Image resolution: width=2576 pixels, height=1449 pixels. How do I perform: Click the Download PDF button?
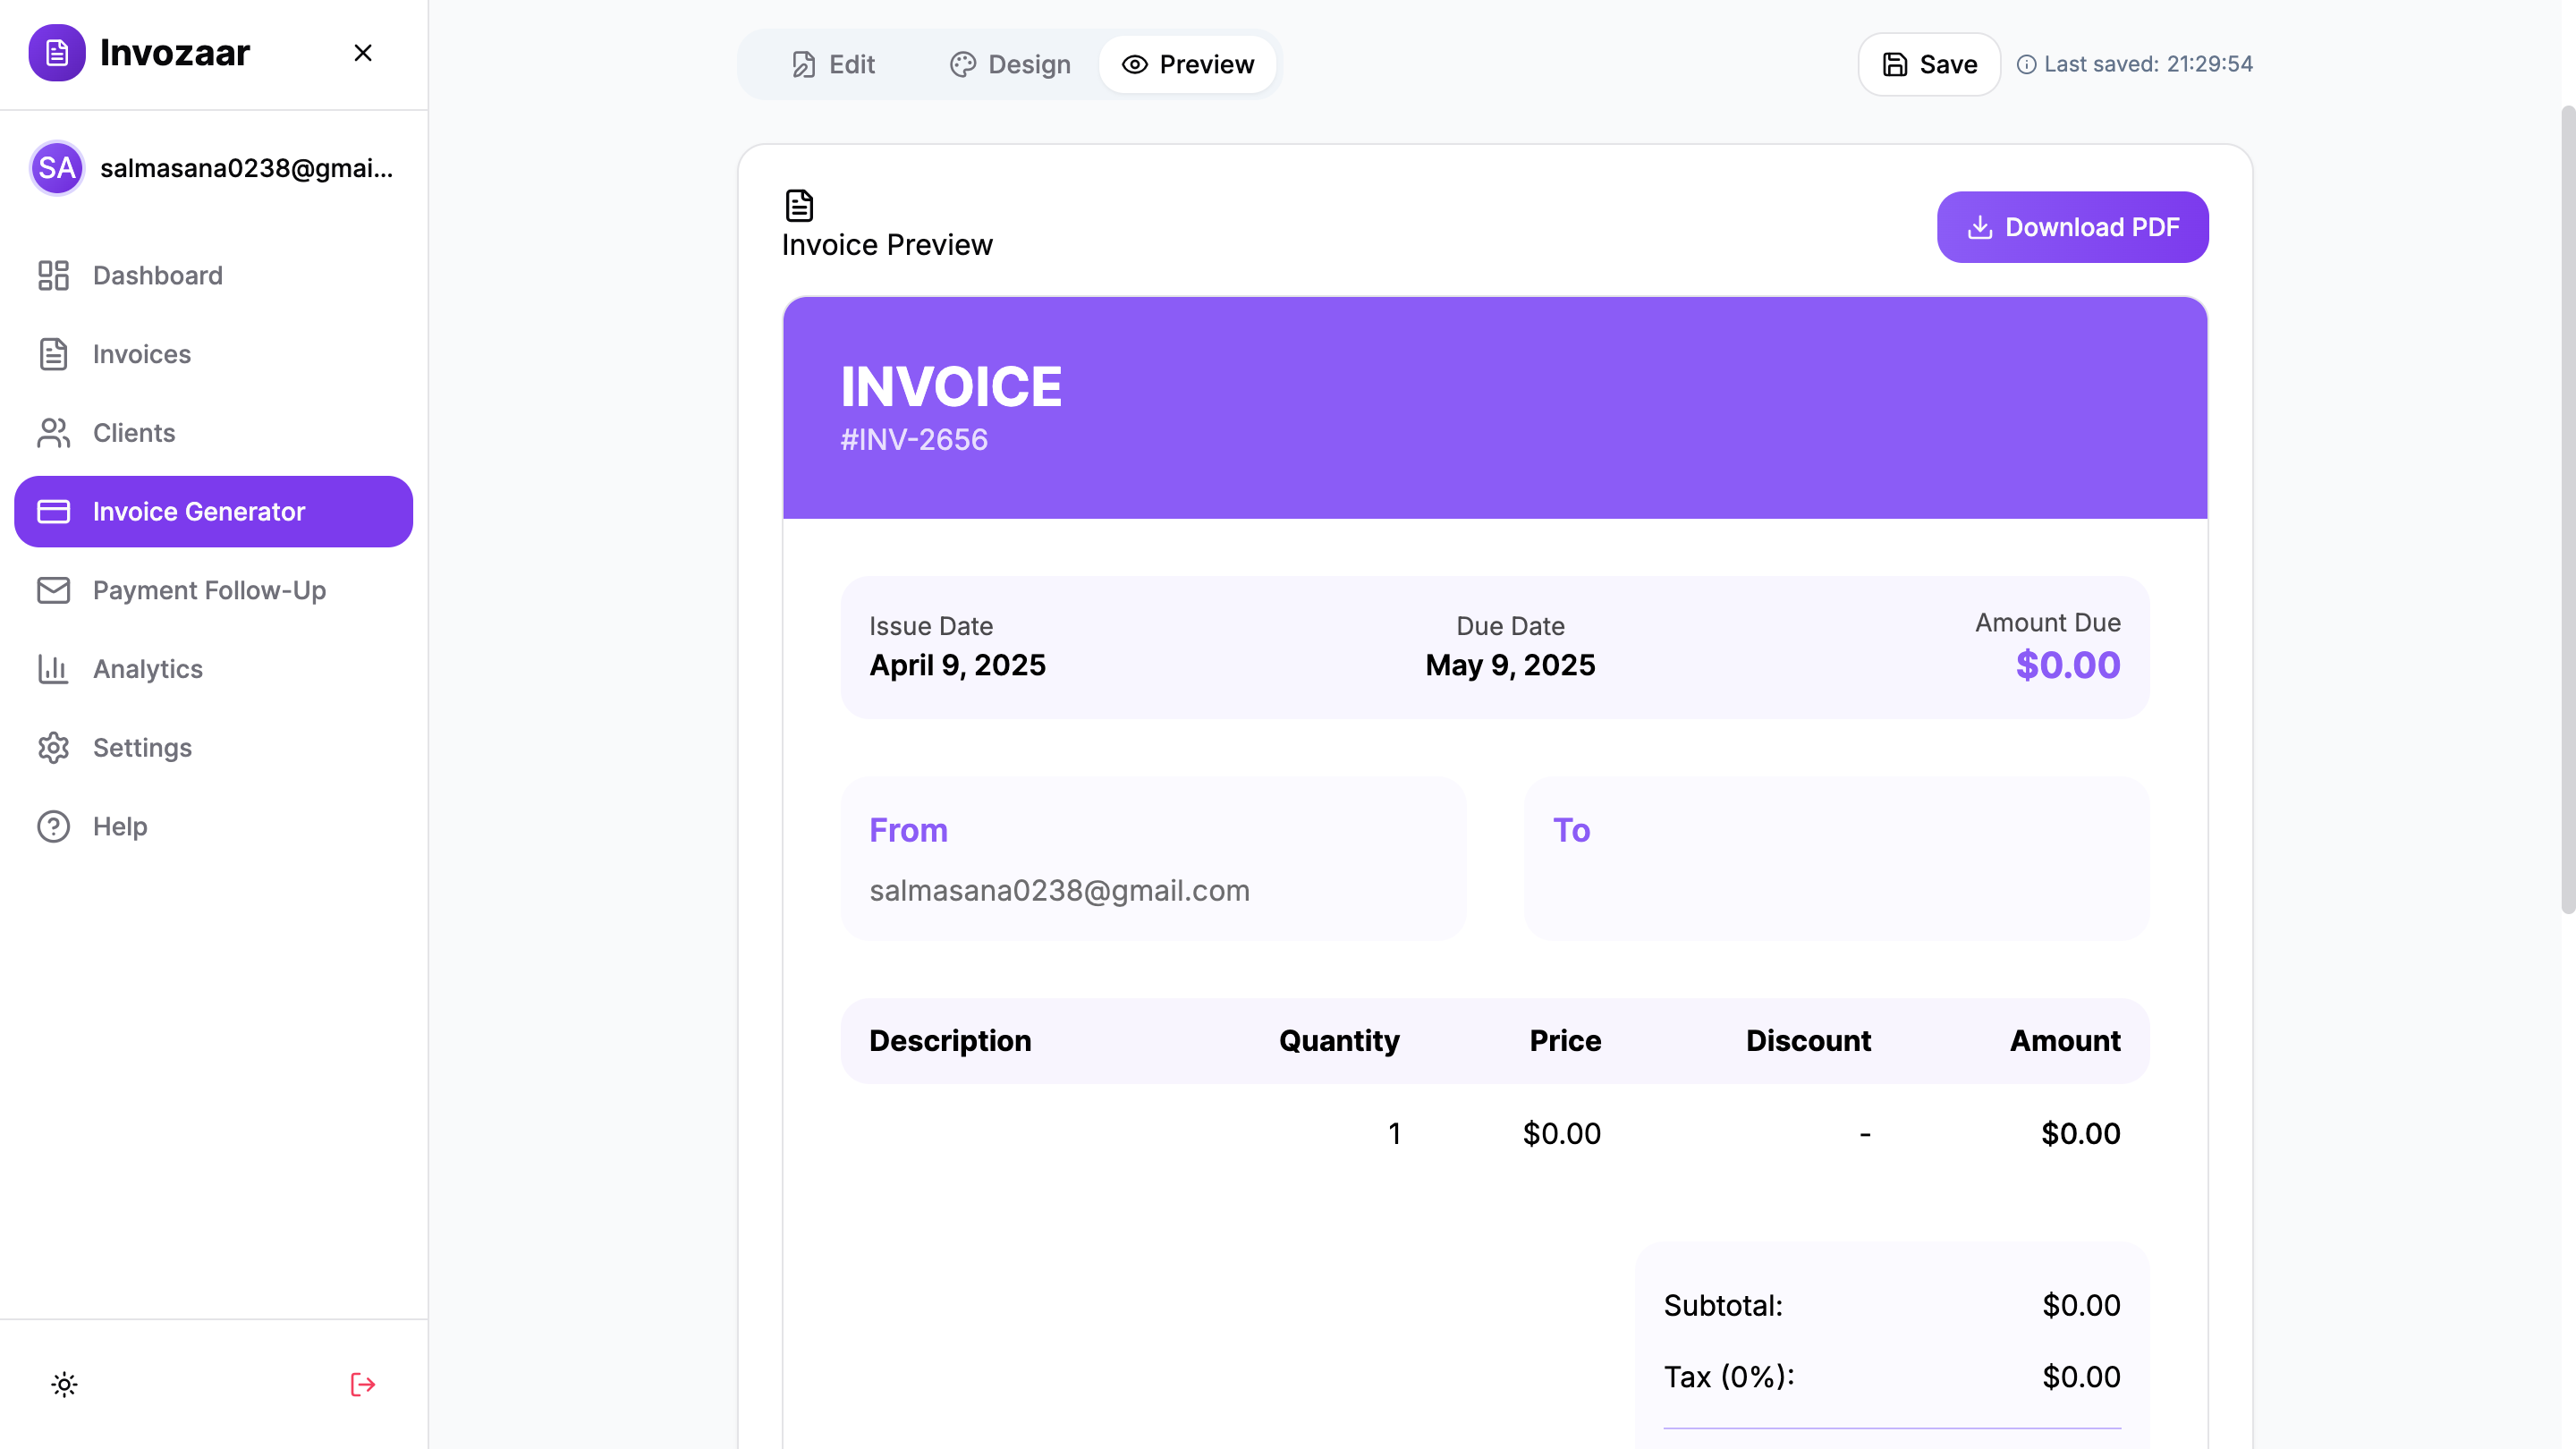(2072, 227)
